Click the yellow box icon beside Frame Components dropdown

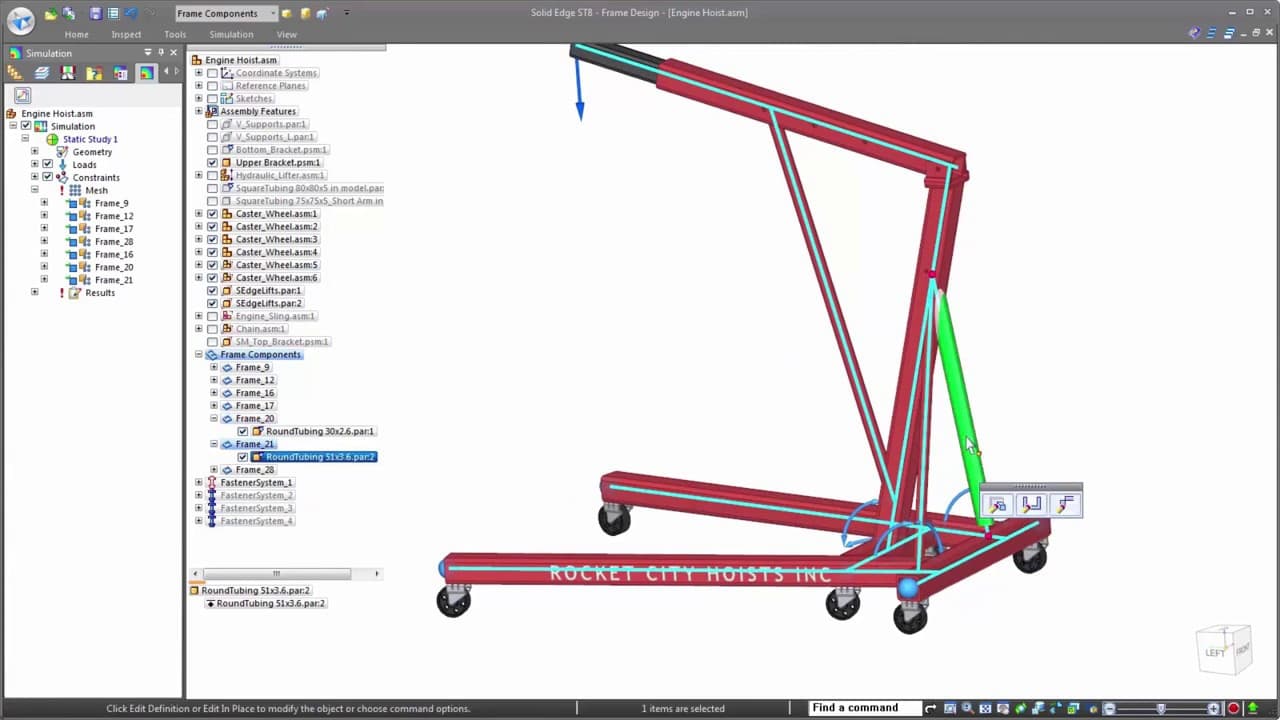[287, 14]
